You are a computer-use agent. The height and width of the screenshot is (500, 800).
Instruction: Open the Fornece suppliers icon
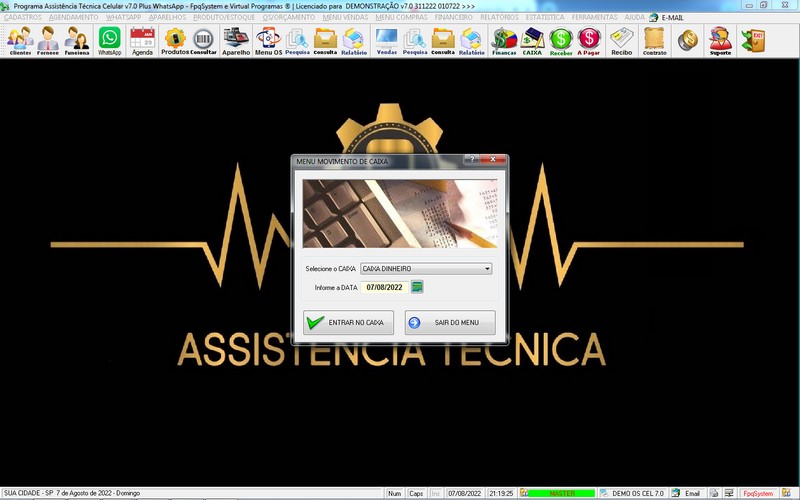pos(48,41)
